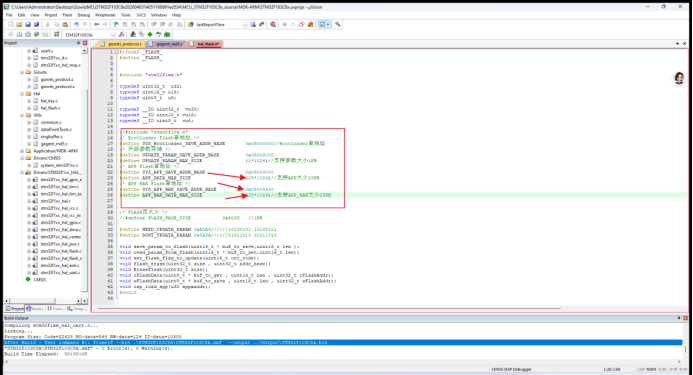This screenshot has height=375, width=693.
Task: Switch to the Functions panel tab
Action: [55, 309]
